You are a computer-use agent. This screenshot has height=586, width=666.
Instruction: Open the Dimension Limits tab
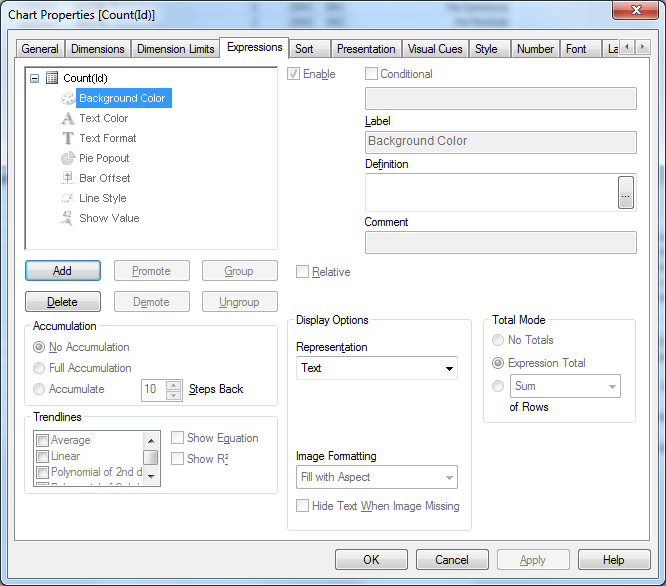point(175,49)
